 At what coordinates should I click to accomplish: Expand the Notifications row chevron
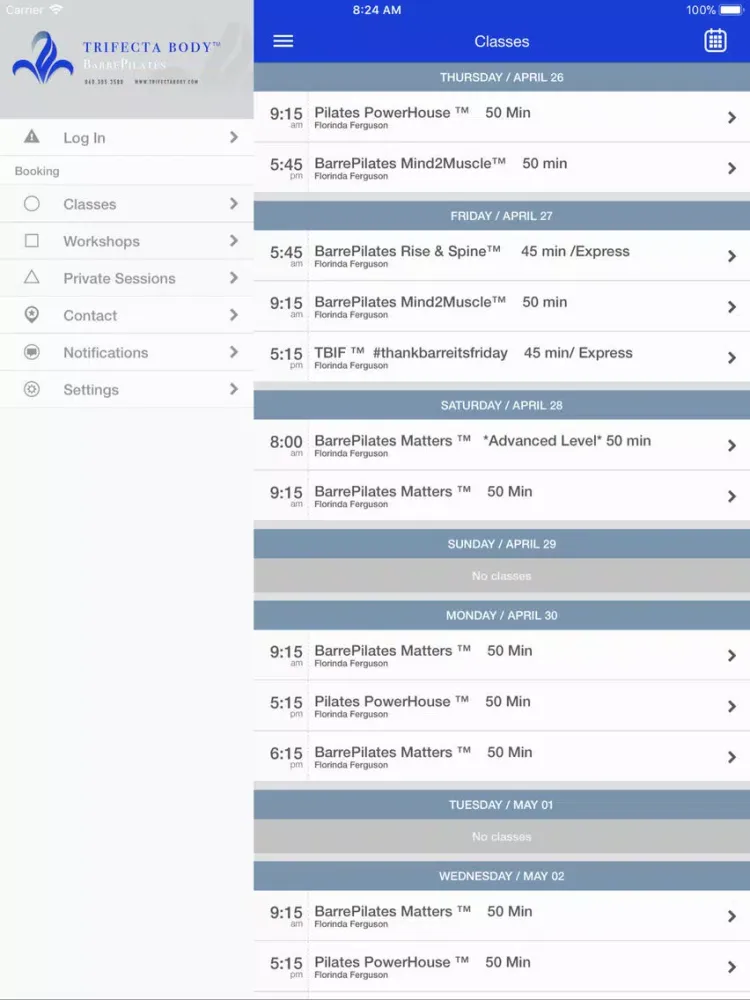pos(234,351)
